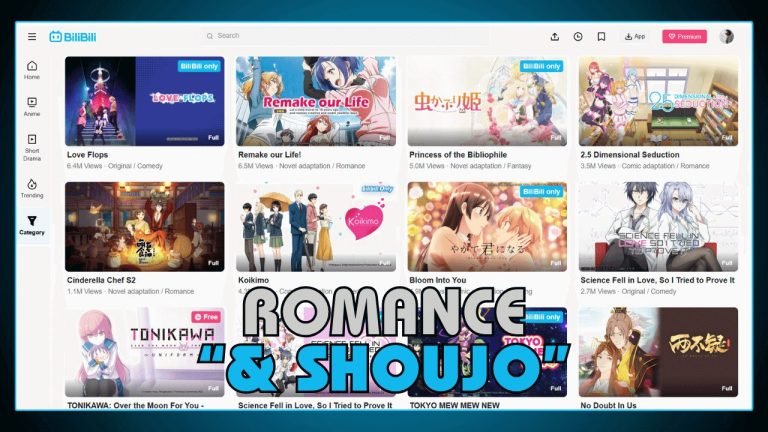Click the App download button

634,36
